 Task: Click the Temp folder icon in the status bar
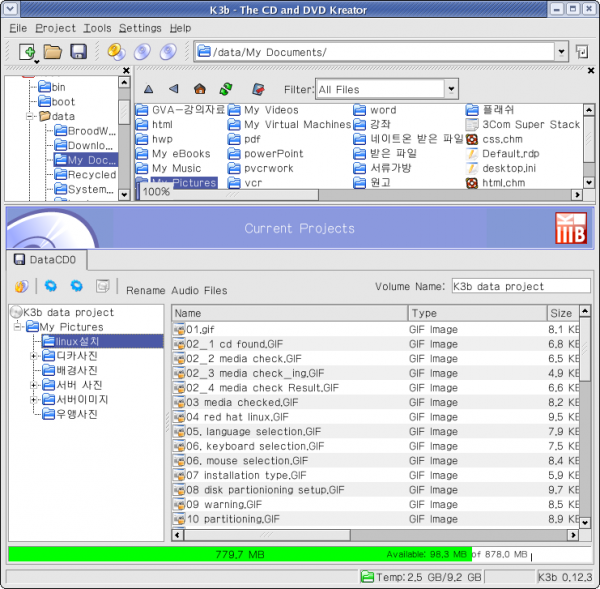(x=367, y=576)
